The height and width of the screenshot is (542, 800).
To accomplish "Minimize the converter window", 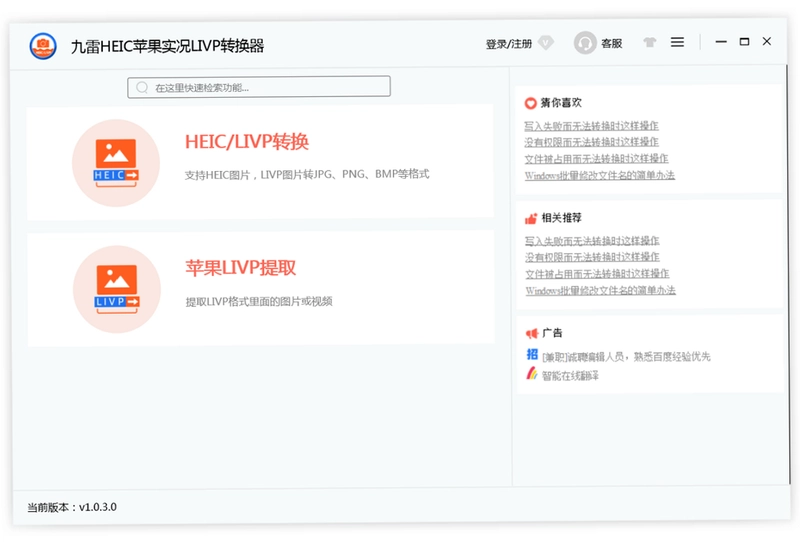I will pyautogui.click(x=721, y=42).
